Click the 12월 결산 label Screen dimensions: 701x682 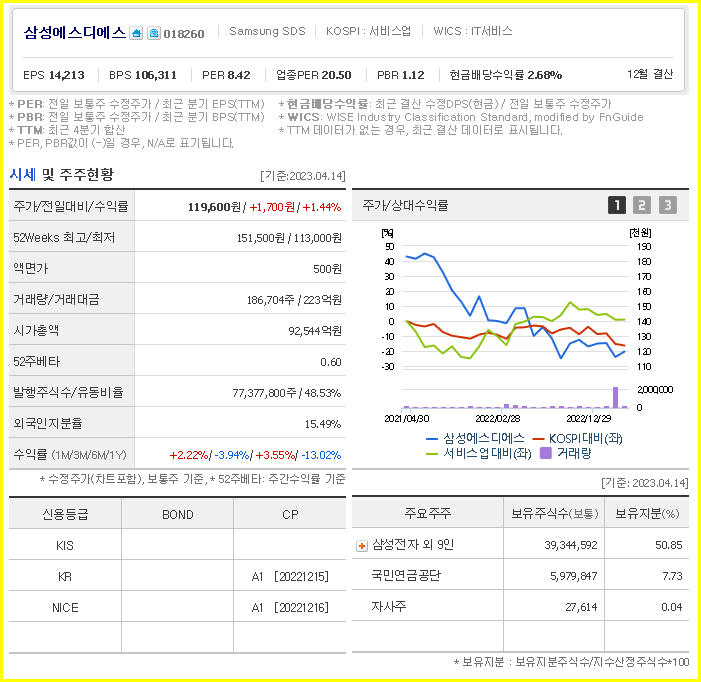coord(650,74)
